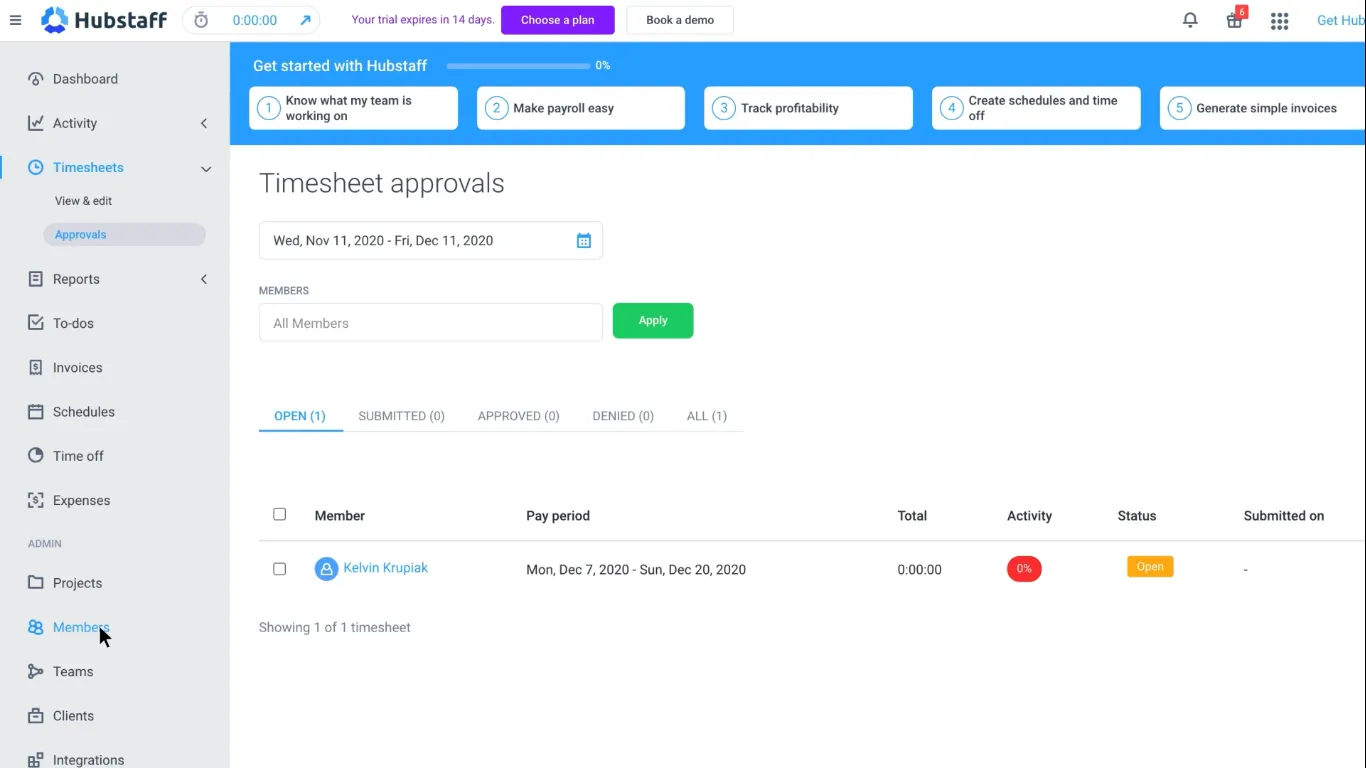This screenshot has height=768, width=1366.
Task: Open the apps grid icon
Action: click(1279, 21)
